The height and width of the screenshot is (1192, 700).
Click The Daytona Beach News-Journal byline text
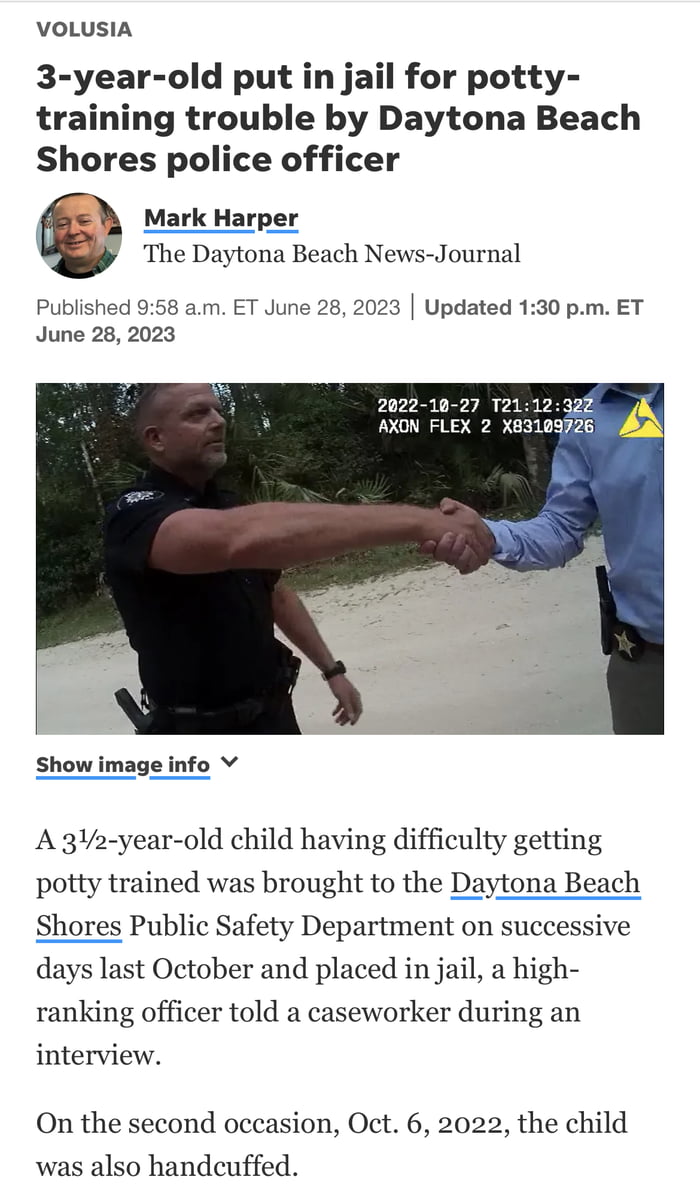pos(332,253)
